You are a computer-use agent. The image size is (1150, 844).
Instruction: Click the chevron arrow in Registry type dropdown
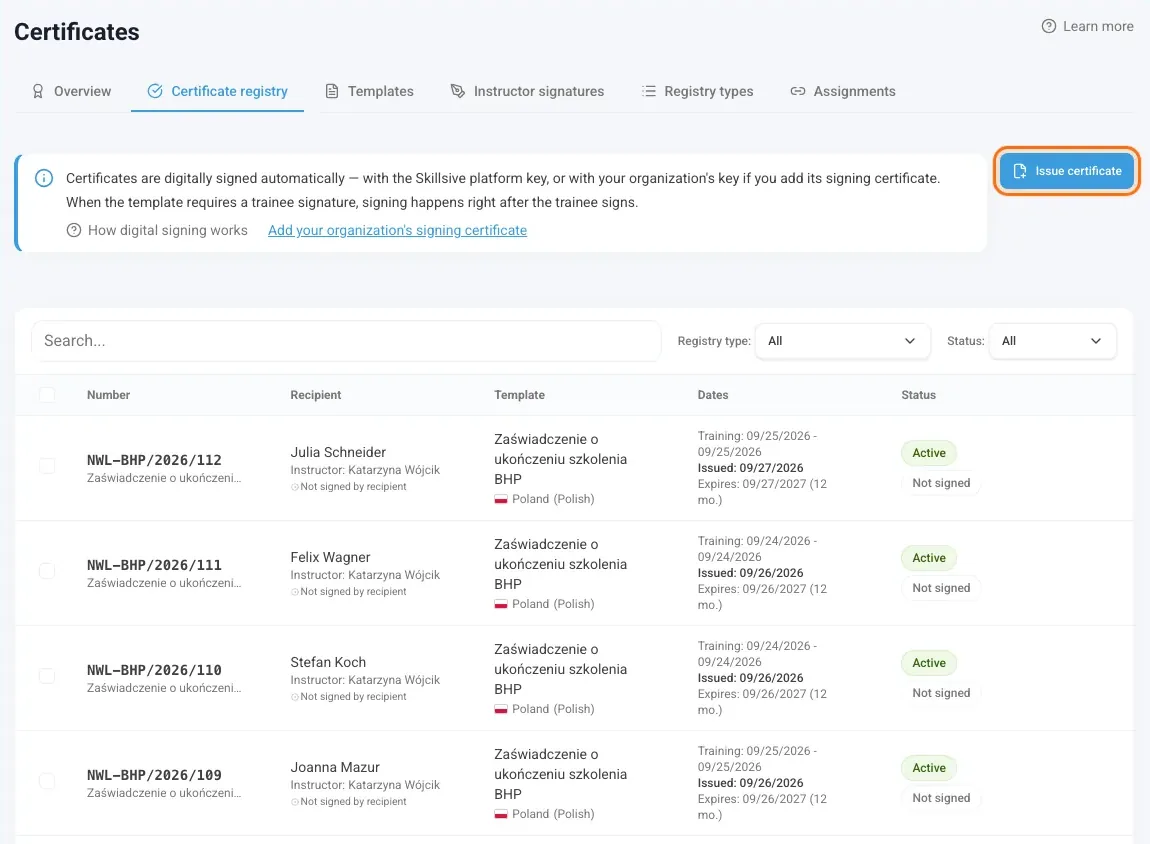[909, 341]
